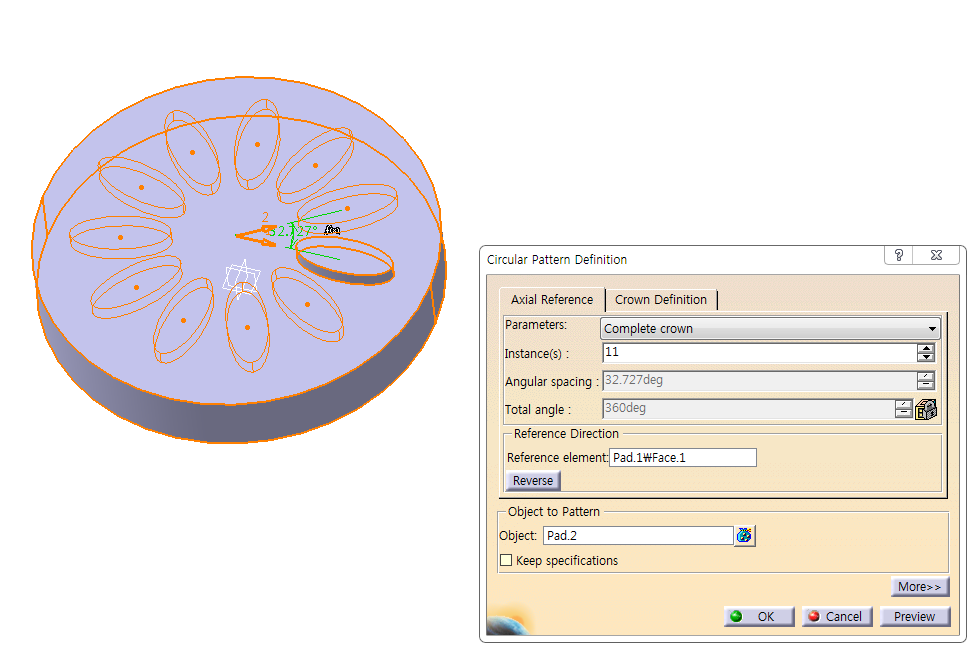Click the measure icon beside Total angle
Viewport: 980px width, 660px height.
point(926,409)
